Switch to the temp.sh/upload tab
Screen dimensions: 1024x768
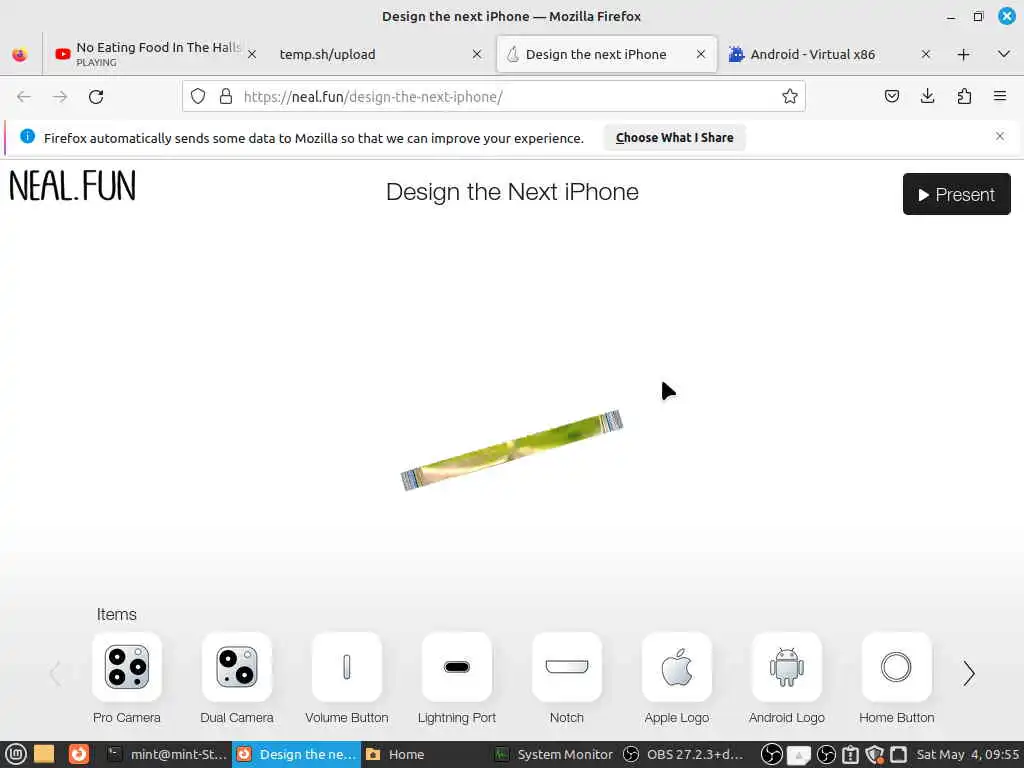tap(379, 54)
